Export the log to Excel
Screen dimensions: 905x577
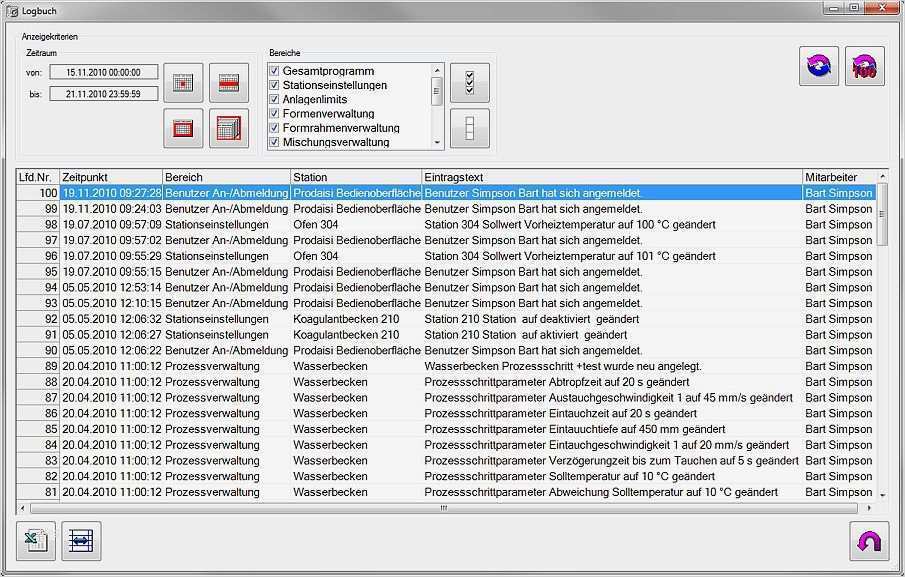pyautogui.click(x=34, y=541)
